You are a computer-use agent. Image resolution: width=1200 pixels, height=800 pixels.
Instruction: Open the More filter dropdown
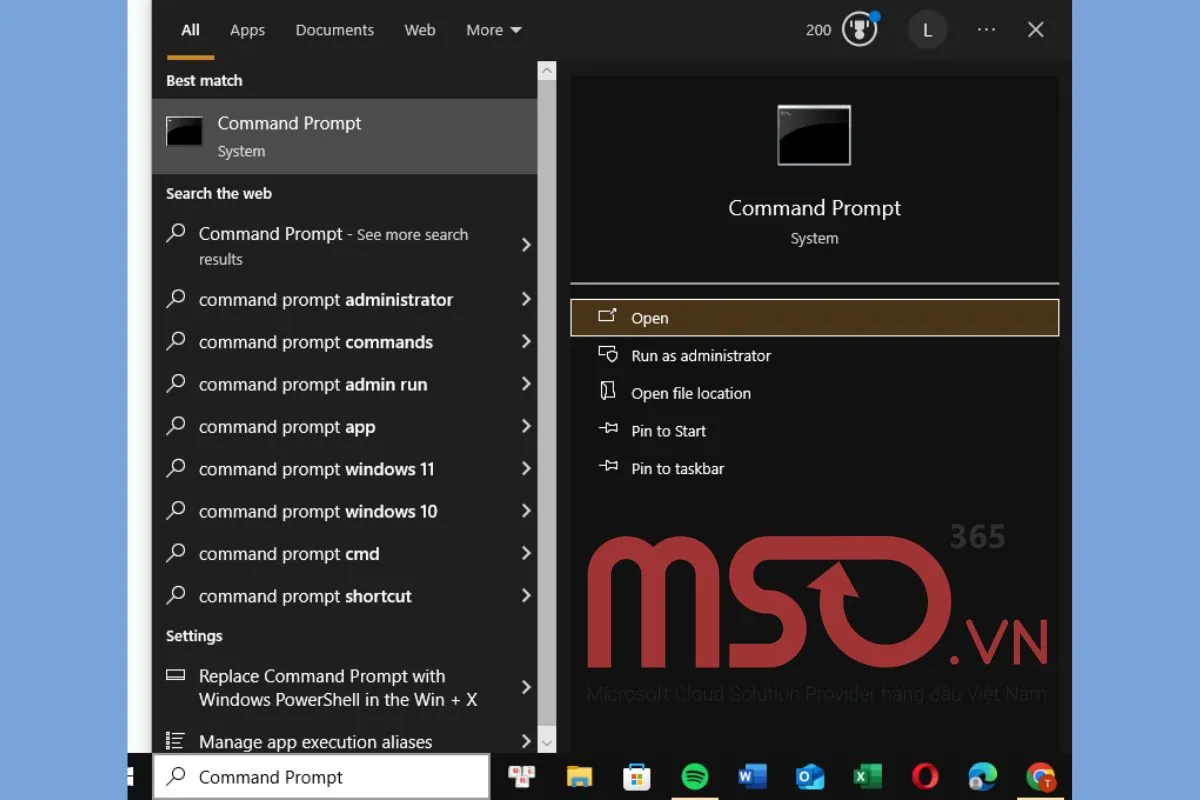coord(494,30)
